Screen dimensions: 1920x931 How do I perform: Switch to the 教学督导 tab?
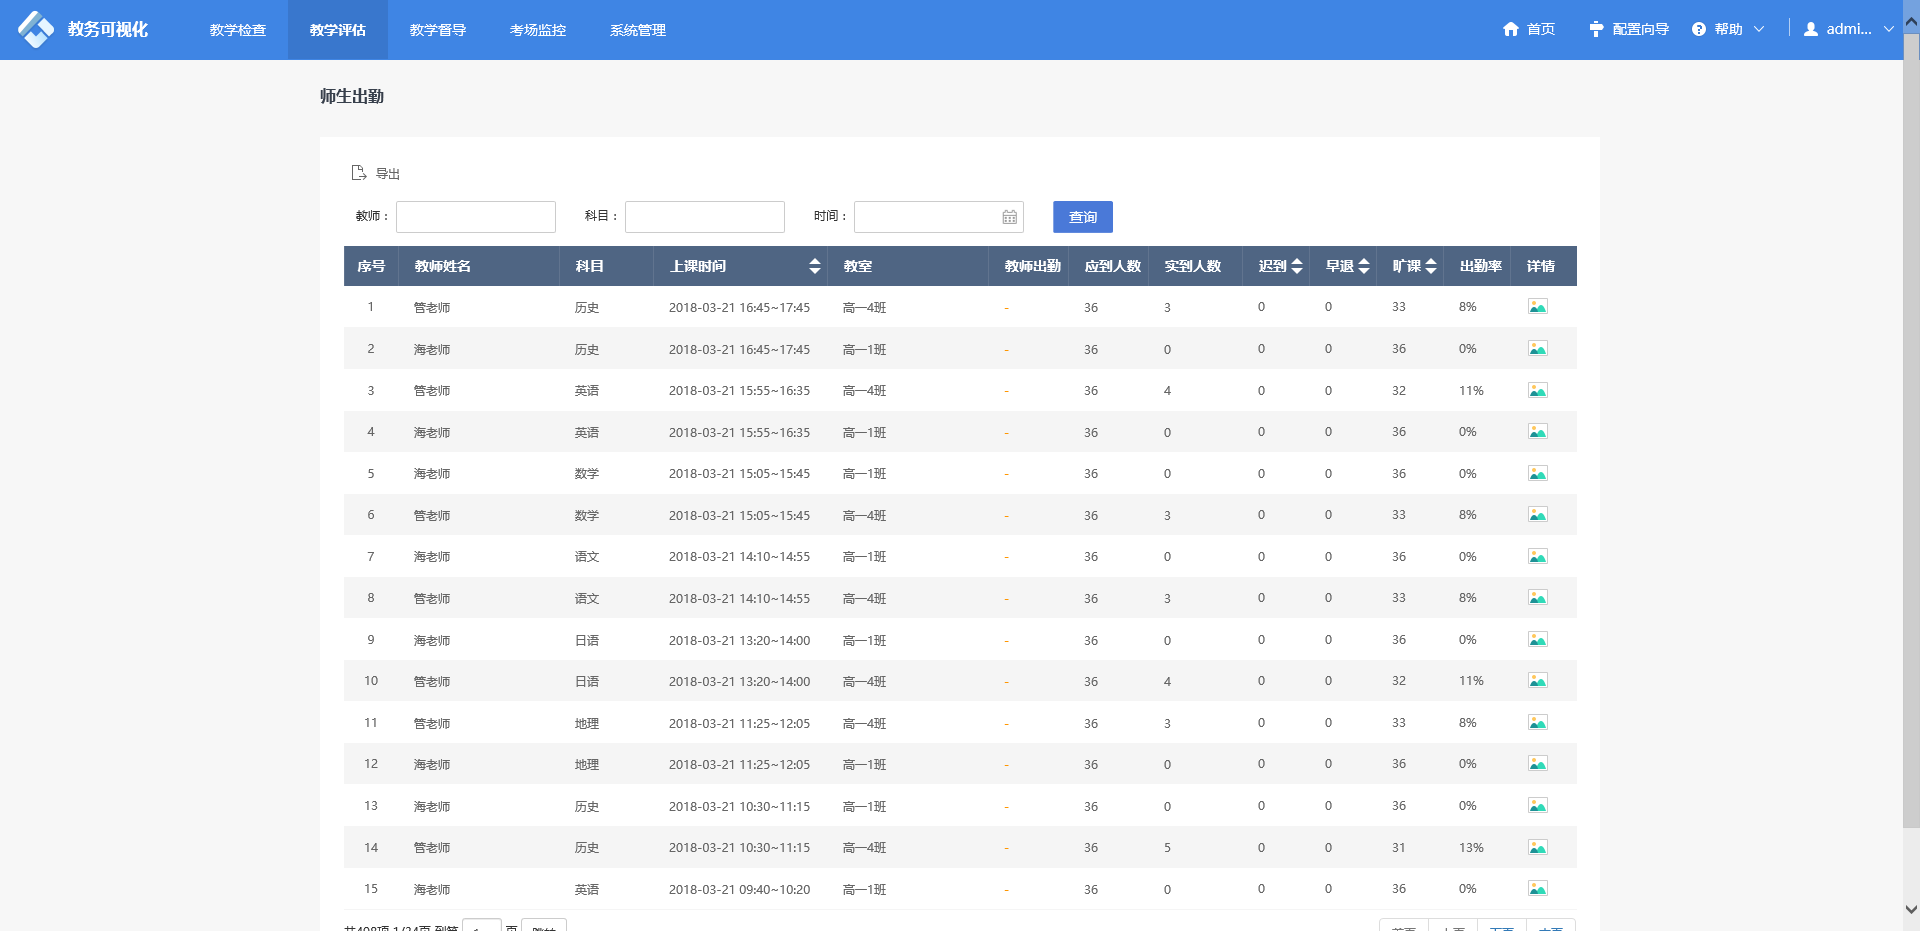click(438, 30)
